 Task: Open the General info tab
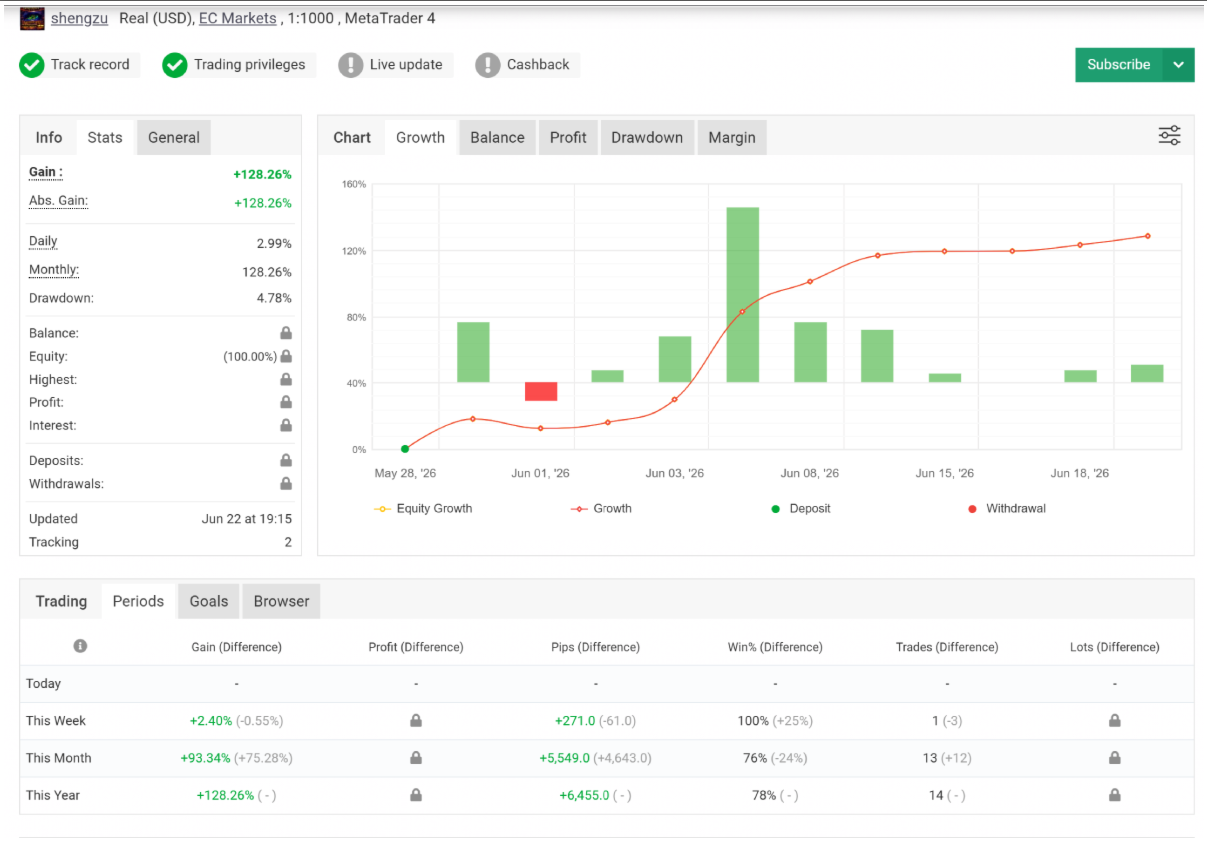tap(174, 138)
